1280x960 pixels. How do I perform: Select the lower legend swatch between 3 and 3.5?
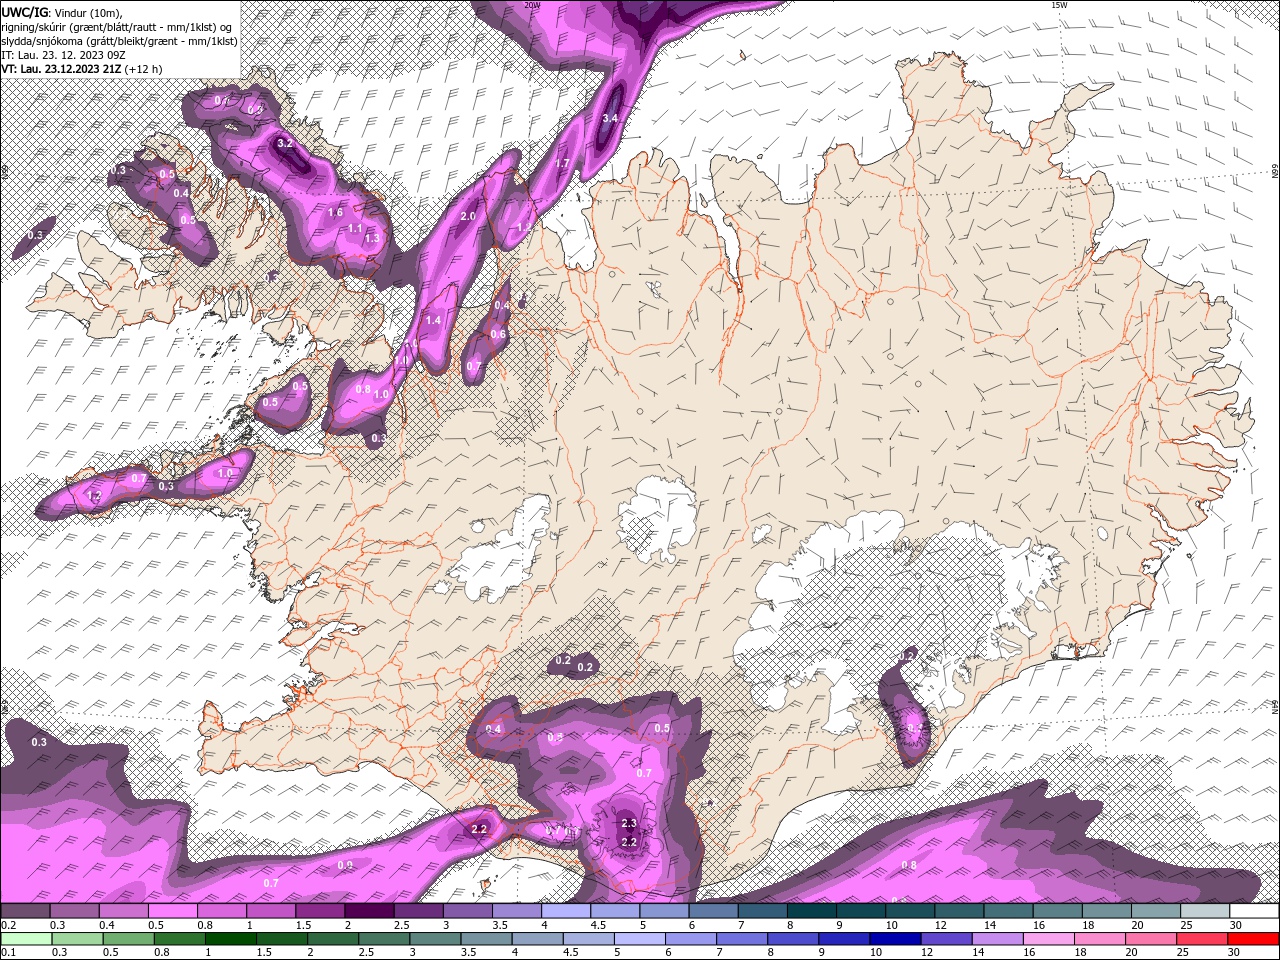(x=435, y=939)
